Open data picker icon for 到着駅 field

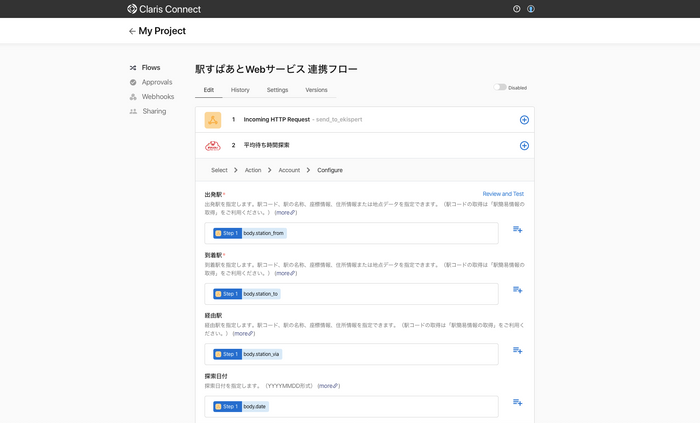tap(517, 290)
